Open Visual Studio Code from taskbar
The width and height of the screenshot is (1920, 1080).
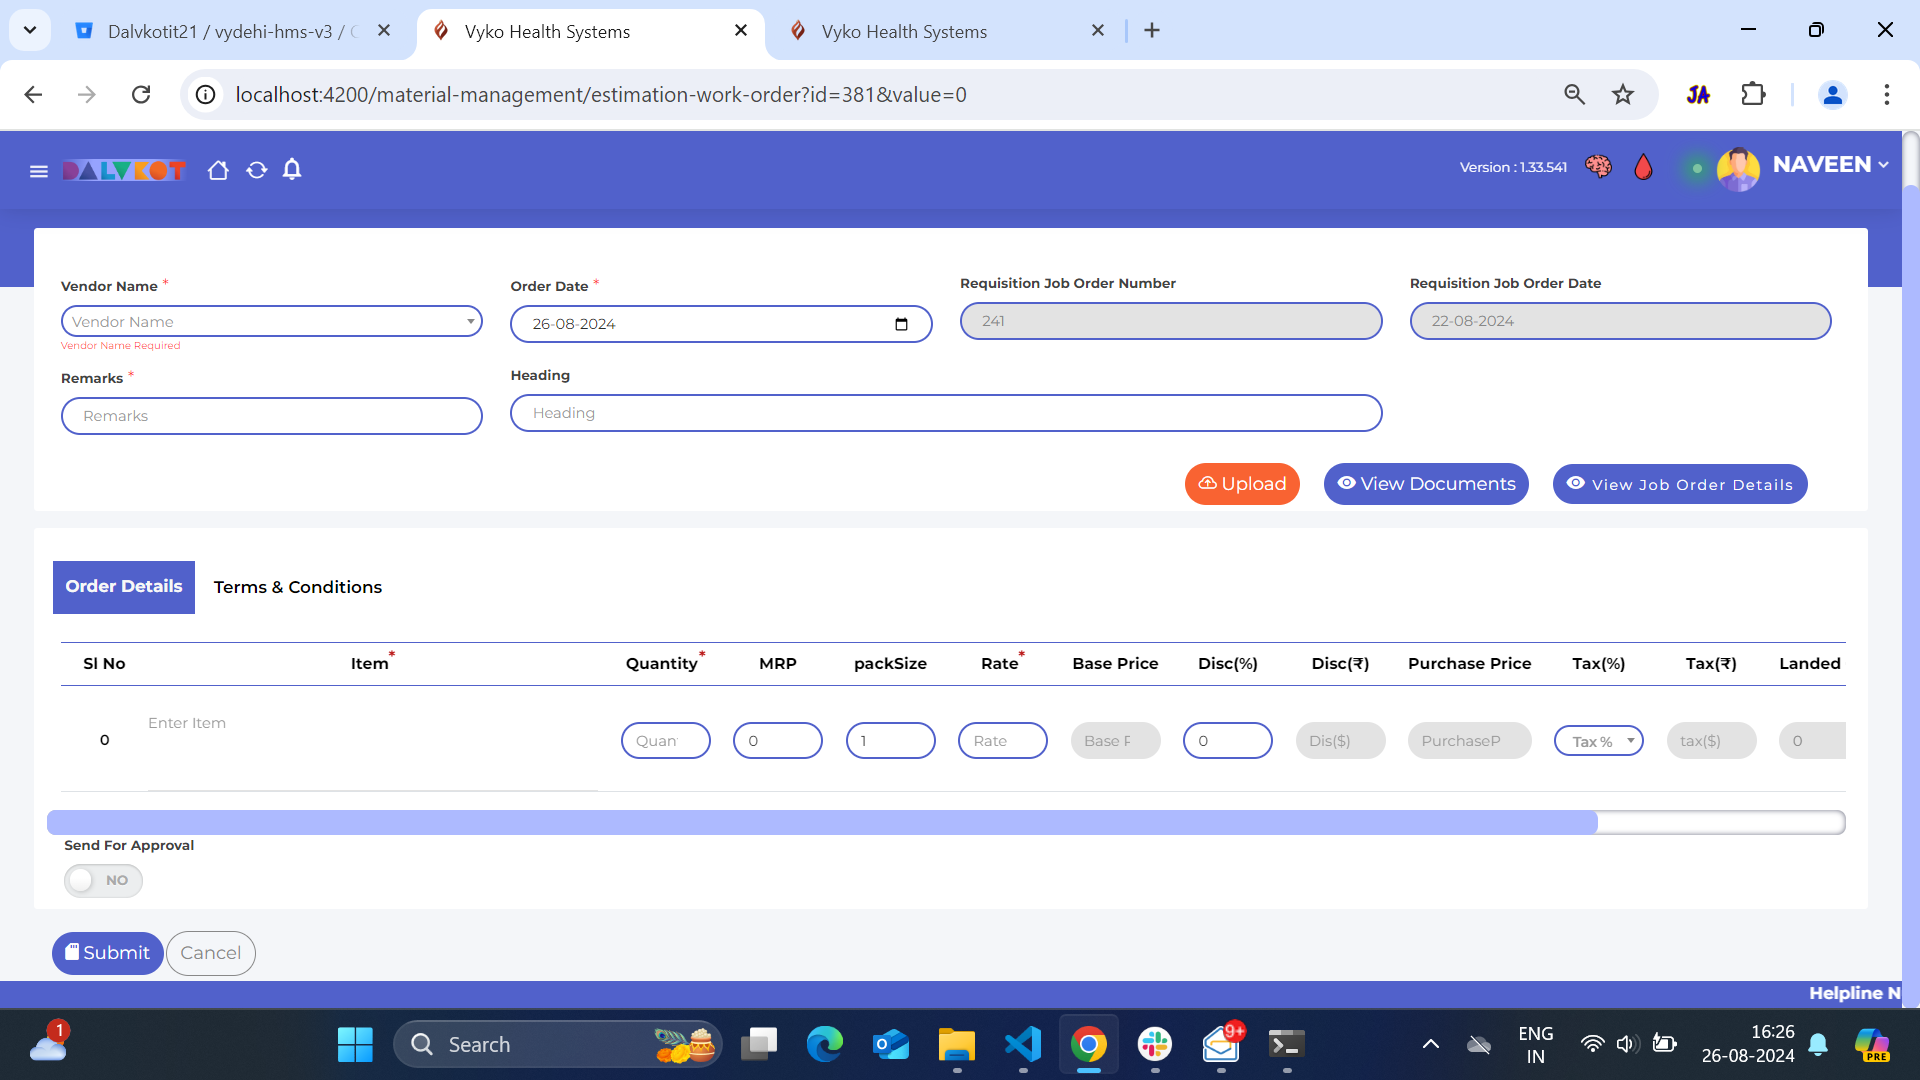(x=1022, y=1044)
